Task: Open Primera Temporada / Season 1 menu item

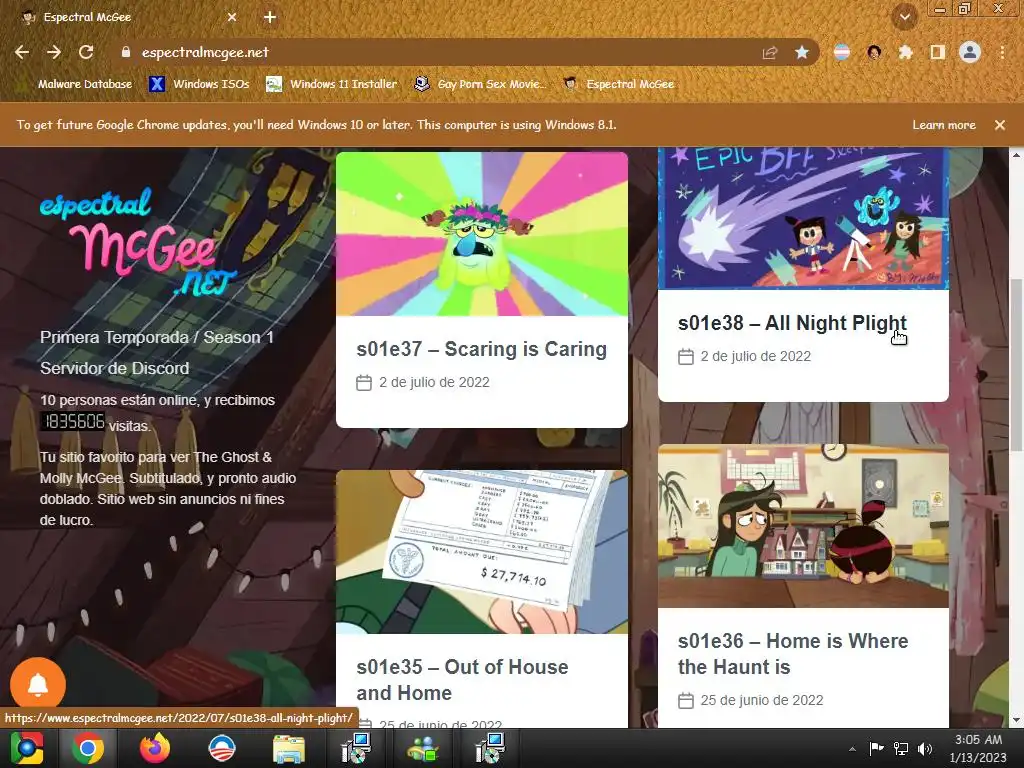Action: [157, 337]
